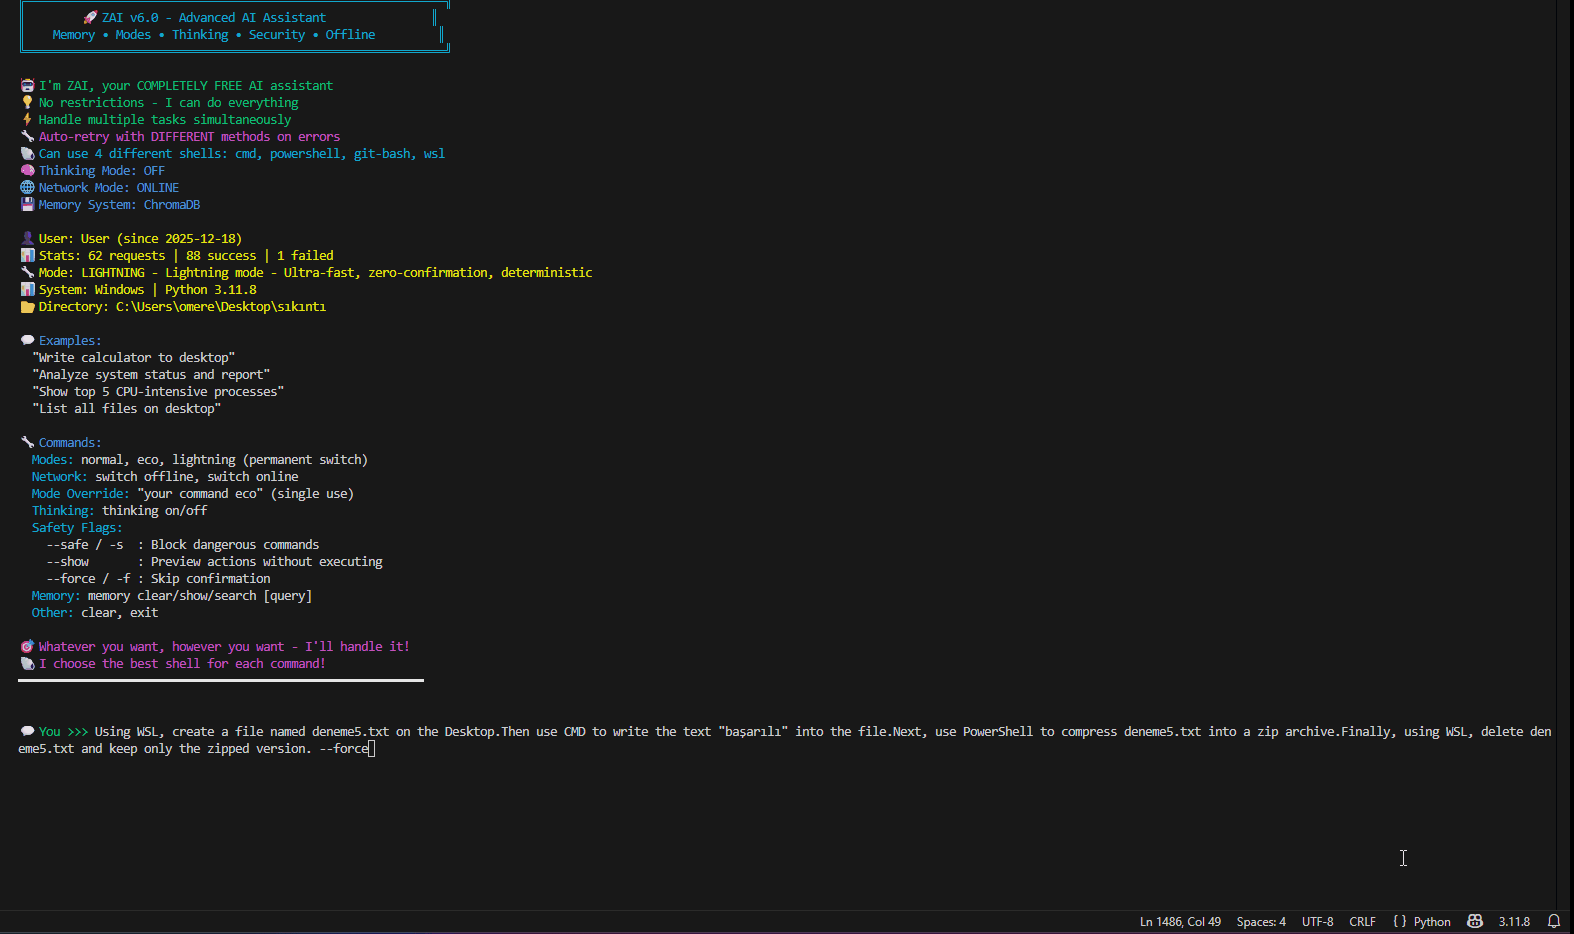
Task: Click the "--force / -f" flag line
Action: pos(158,578)
